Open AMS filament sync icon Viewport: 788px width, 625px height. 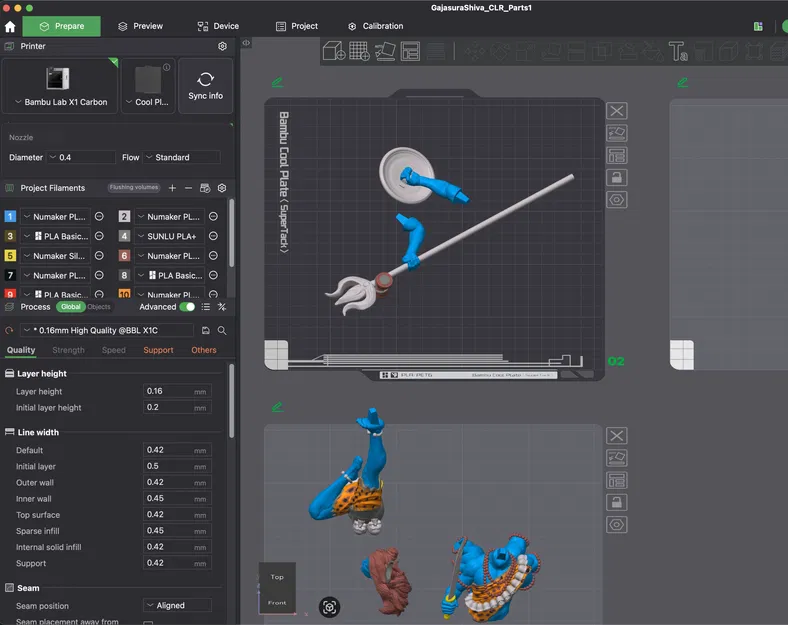click(205, 188)
